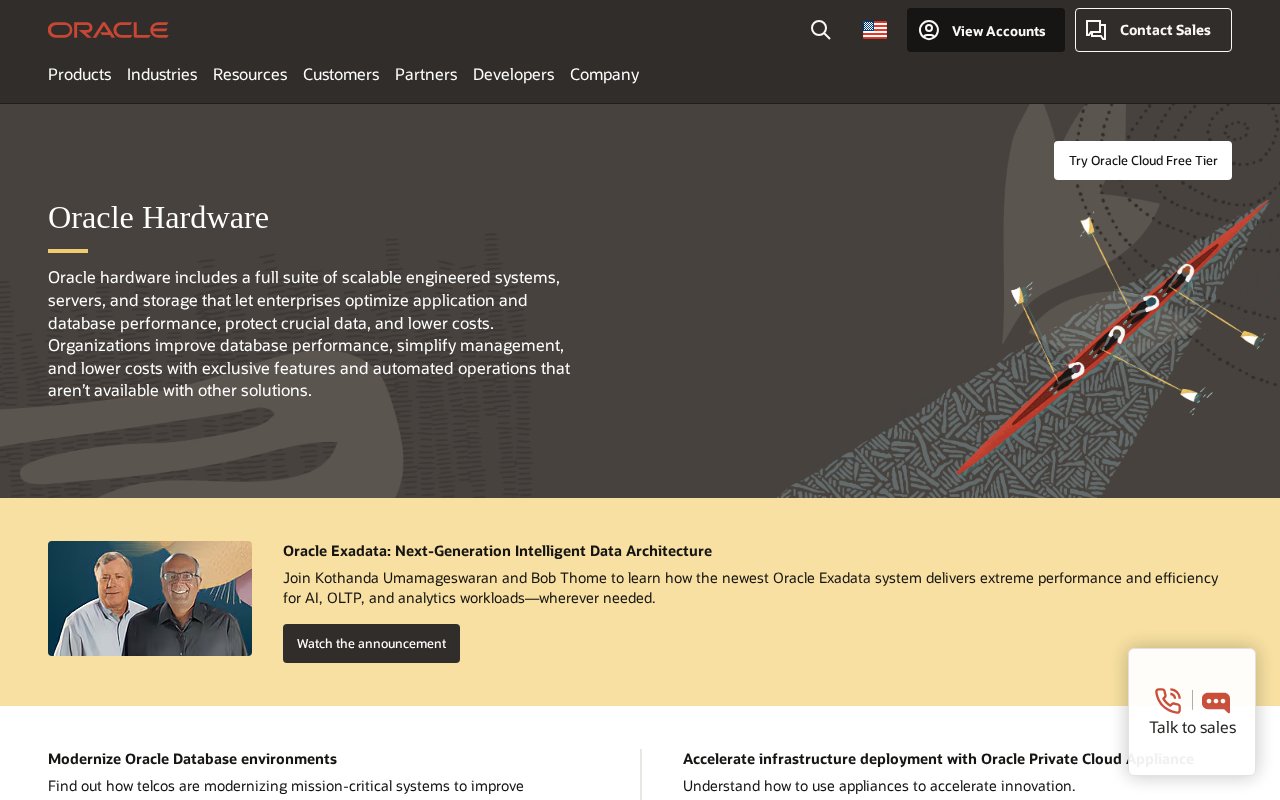1280x800 pixels.
Task: Click Contact Sales button
Action: (1153, 30)
